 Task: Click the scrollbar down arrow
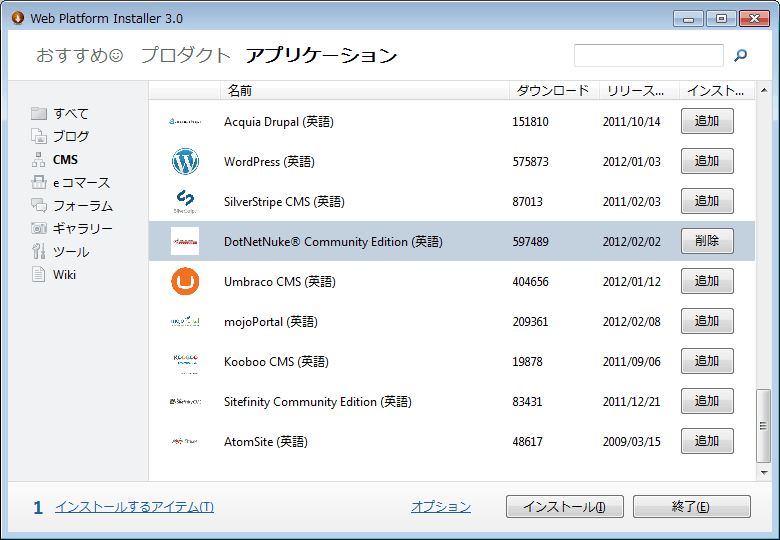tap(764, 473)
